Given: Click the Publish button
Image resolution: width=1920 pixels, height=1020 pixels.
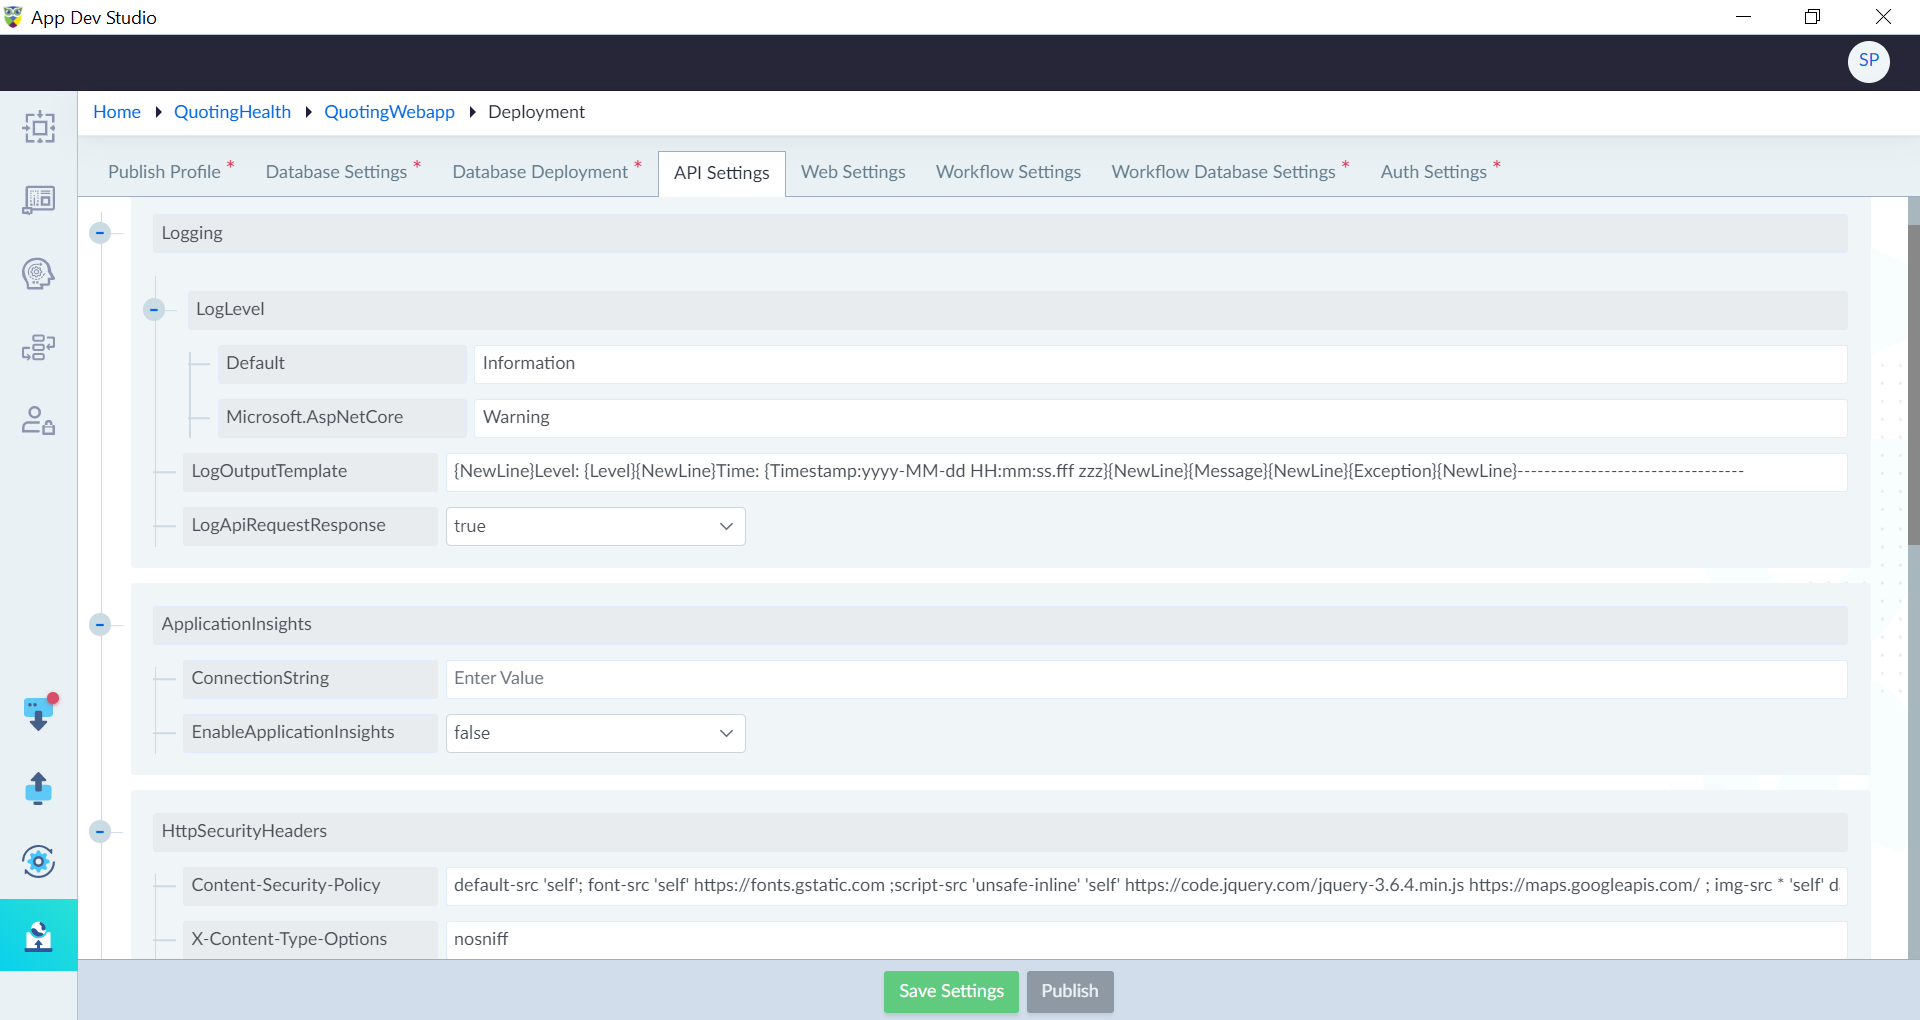Looking at the screenshot, I should pos(1070,991).
